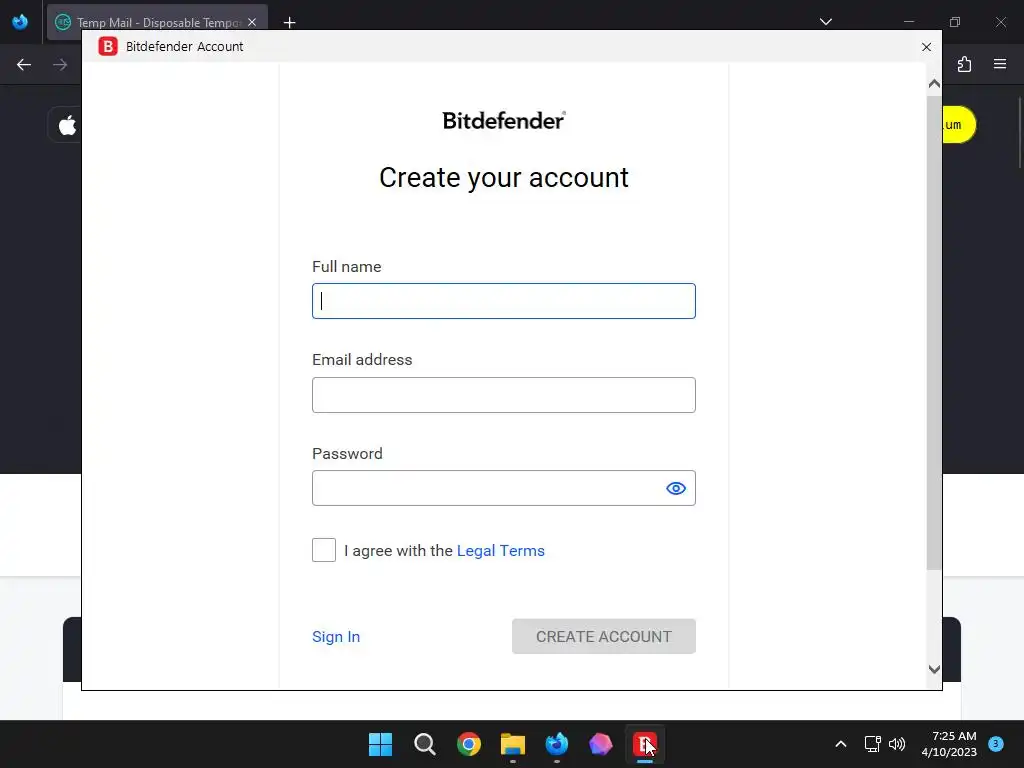
Task: Click the Firefox view icon in browser tab strip
Action: [20, 22]
